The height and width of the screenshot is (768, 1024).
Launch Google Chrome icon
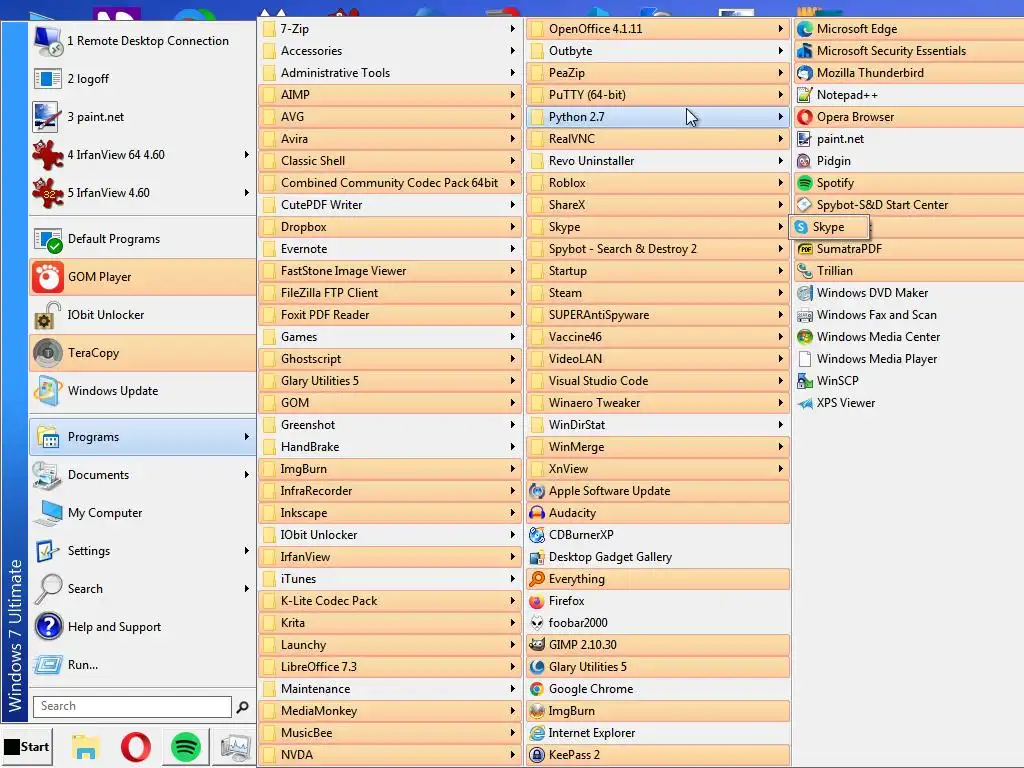click(x=537, y=689)
